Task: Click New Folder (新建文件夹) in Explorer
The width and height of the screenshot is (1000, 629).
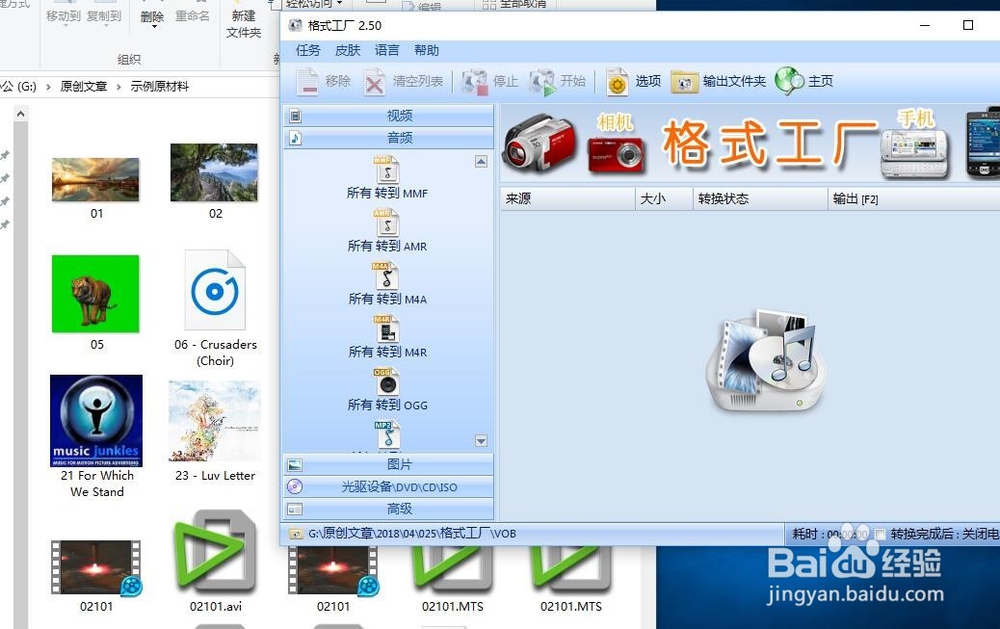Action: [244, 24]
